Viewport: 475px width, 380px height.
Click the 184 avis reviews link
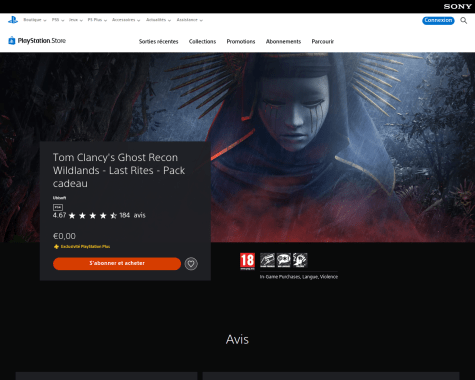pyautogui.click(x=133, y=215)
